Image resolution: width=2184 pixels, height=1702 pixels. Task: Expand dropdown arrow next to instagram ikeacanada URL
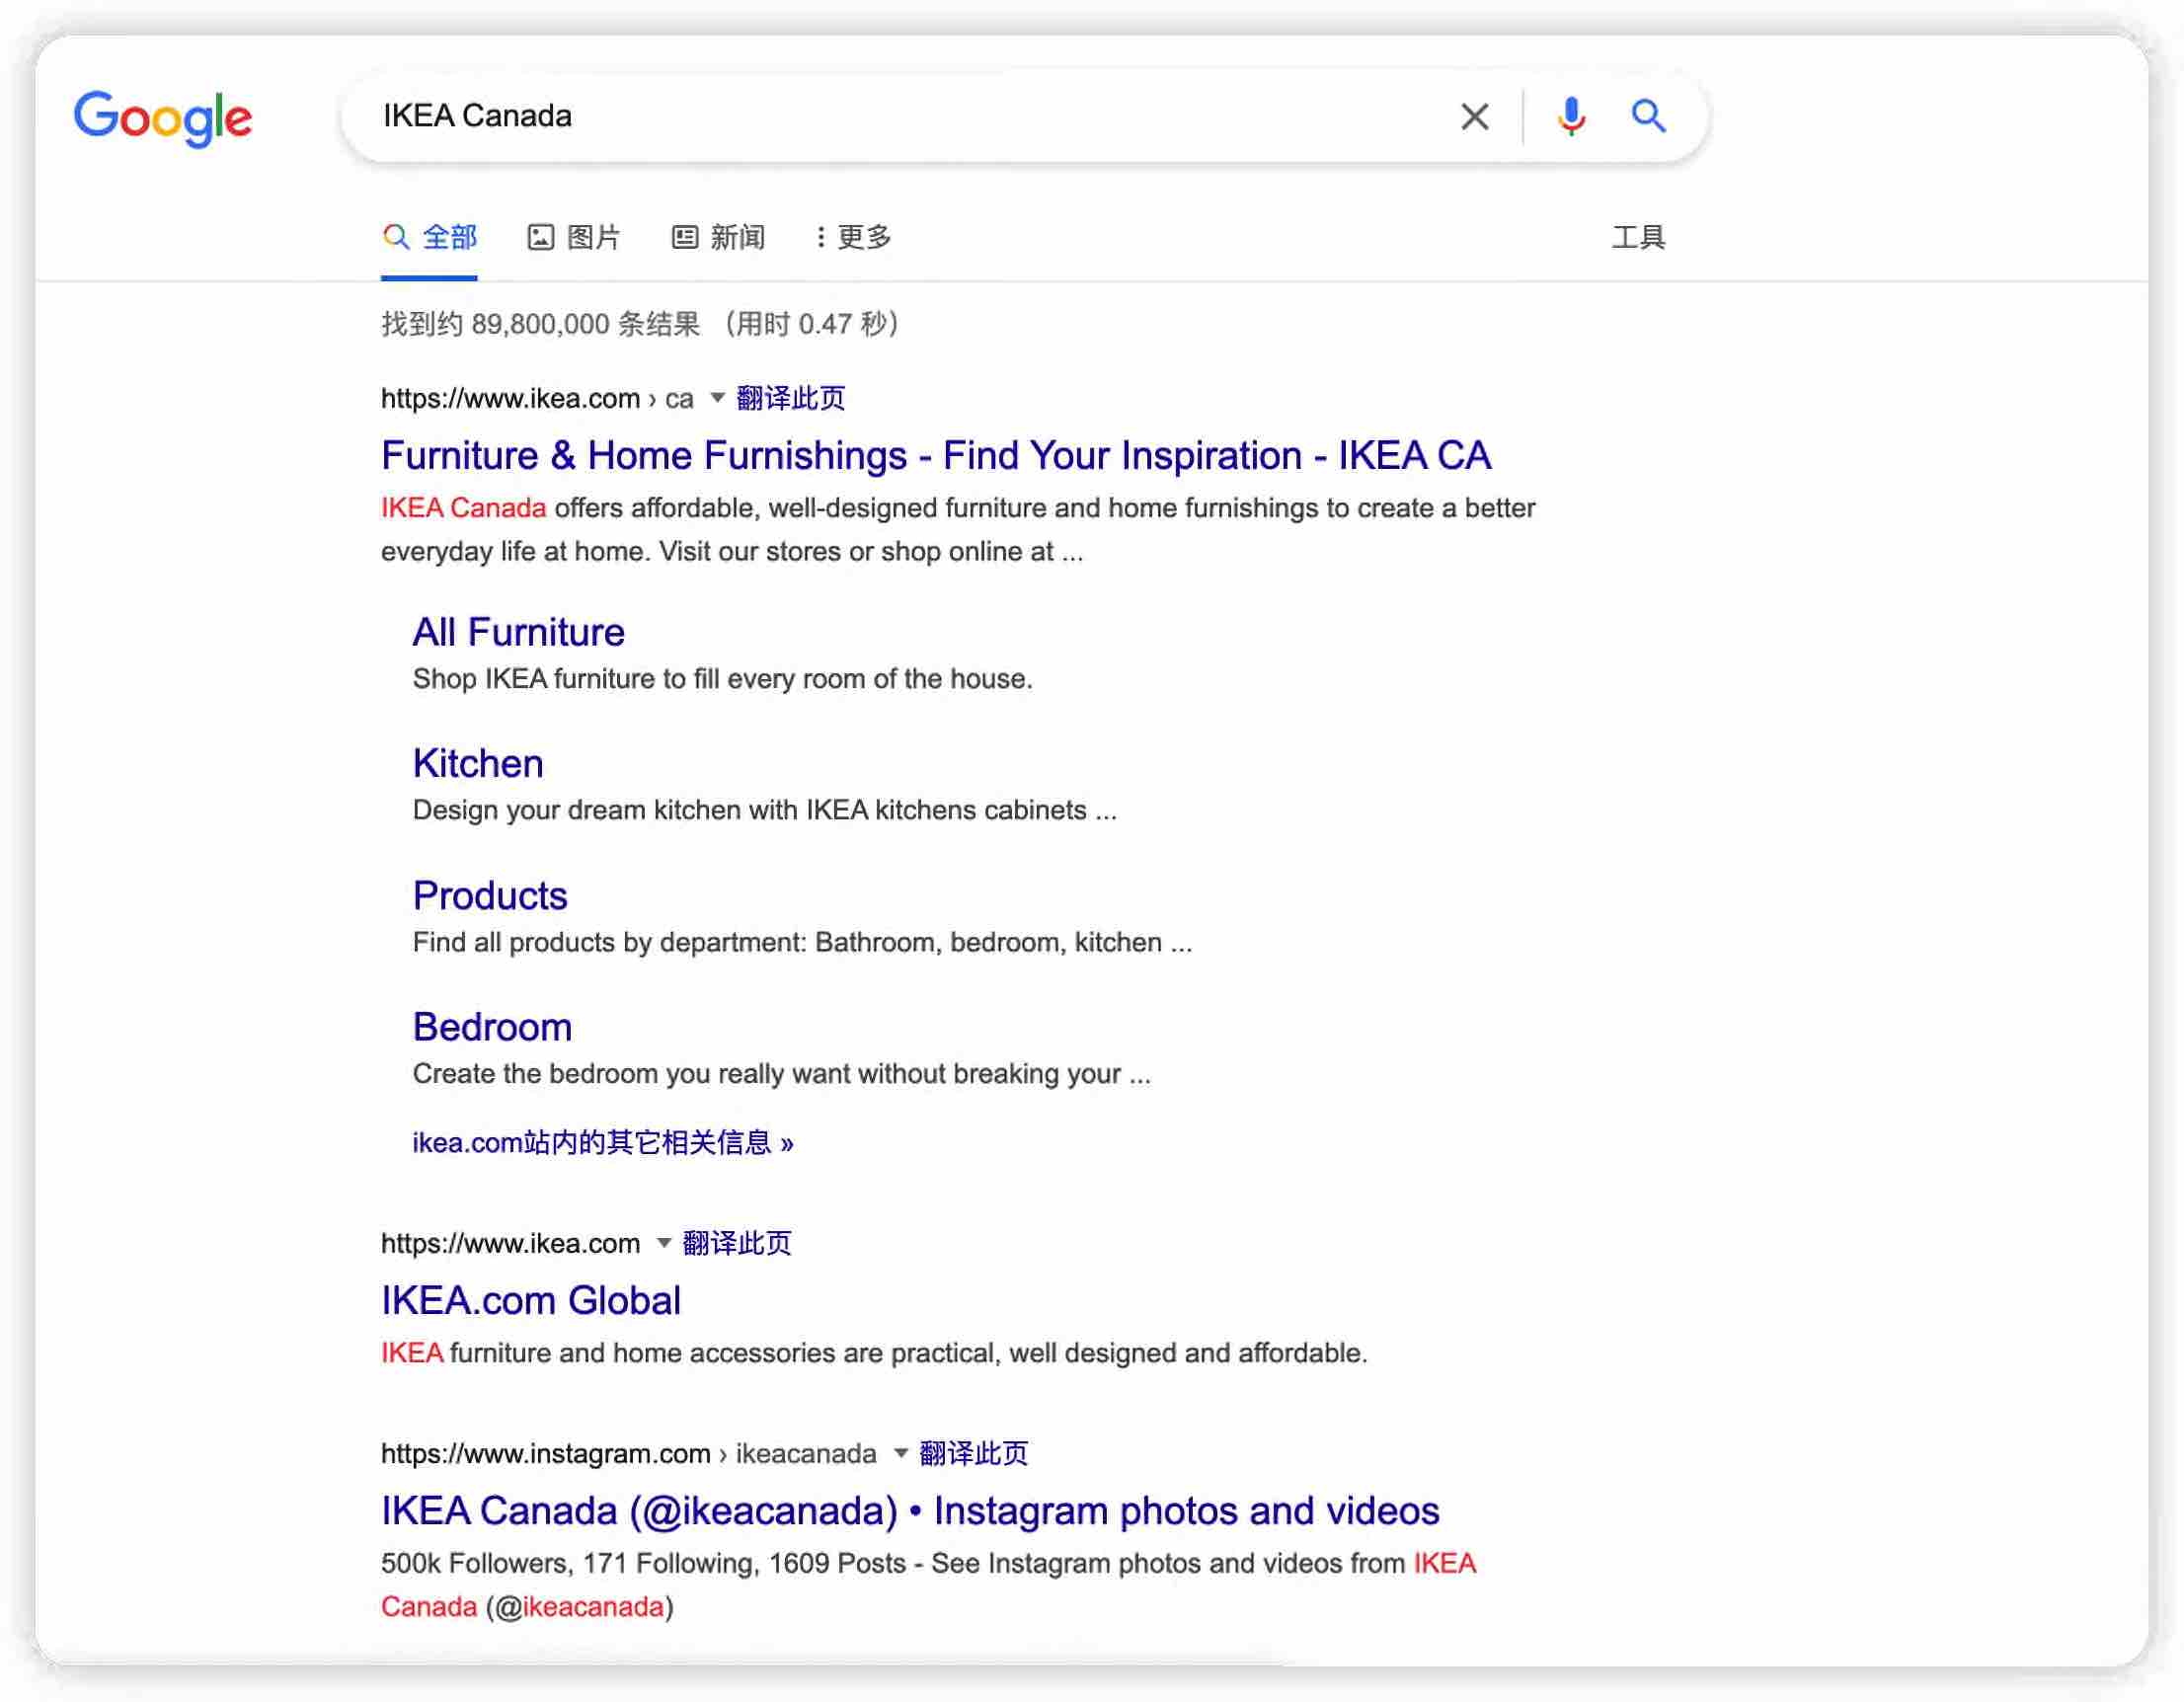click(900, 1453)
